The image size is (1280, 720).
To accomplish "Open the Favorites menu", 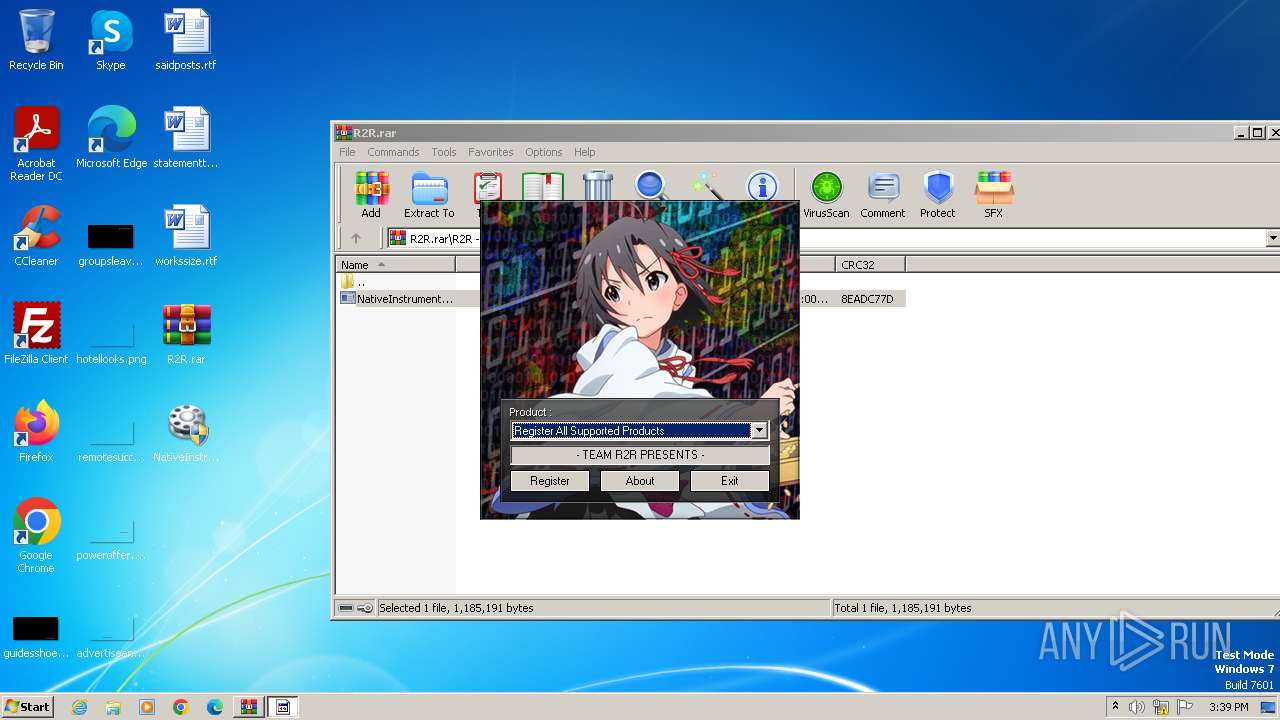I will (491, 152).
